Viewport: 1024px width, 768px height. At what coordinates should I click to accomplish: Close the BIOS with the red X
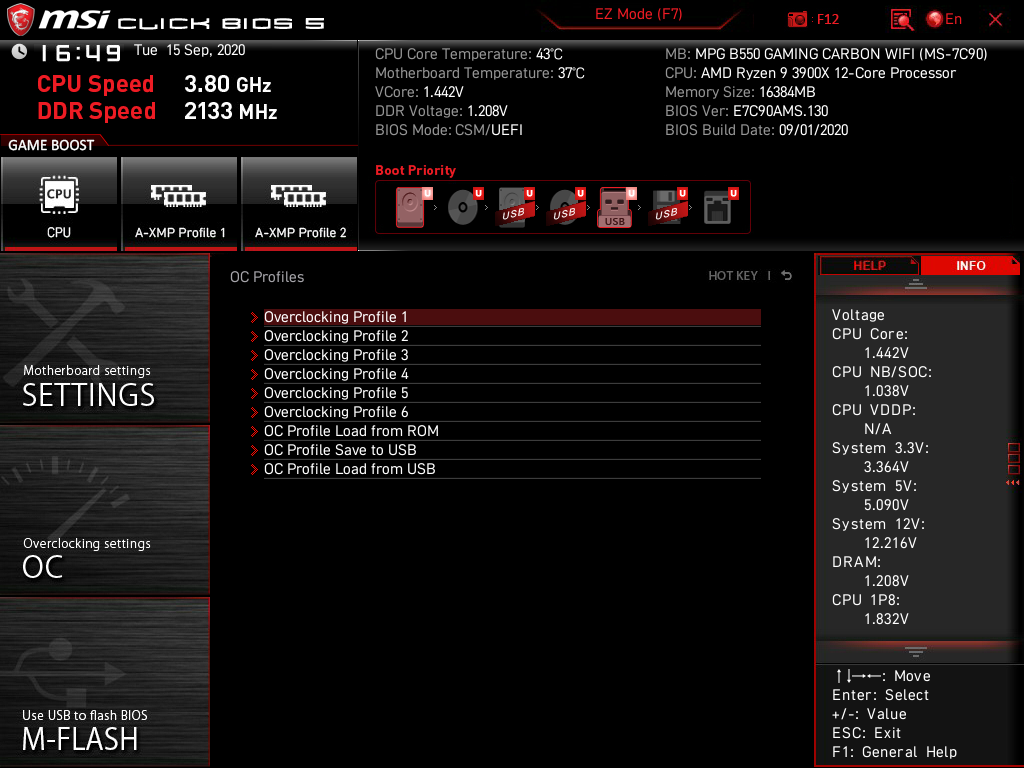coord(995,20)
